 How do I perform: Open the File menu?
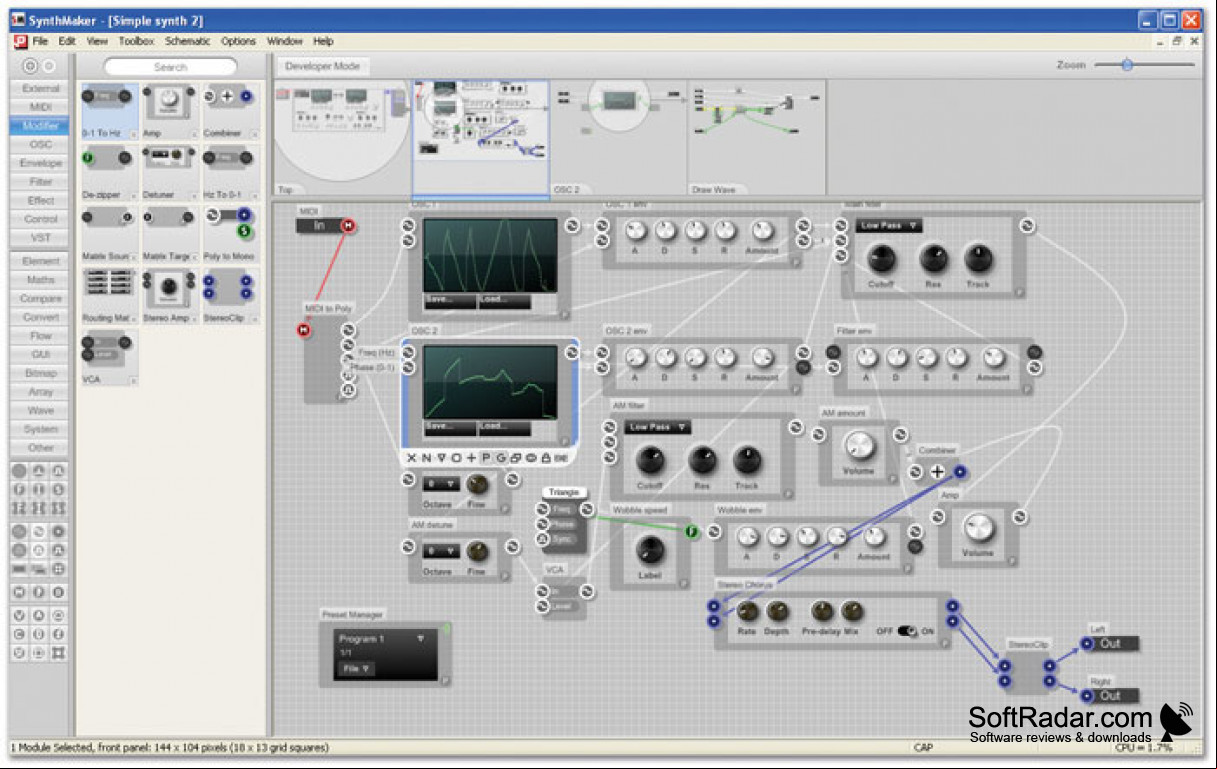40,41
